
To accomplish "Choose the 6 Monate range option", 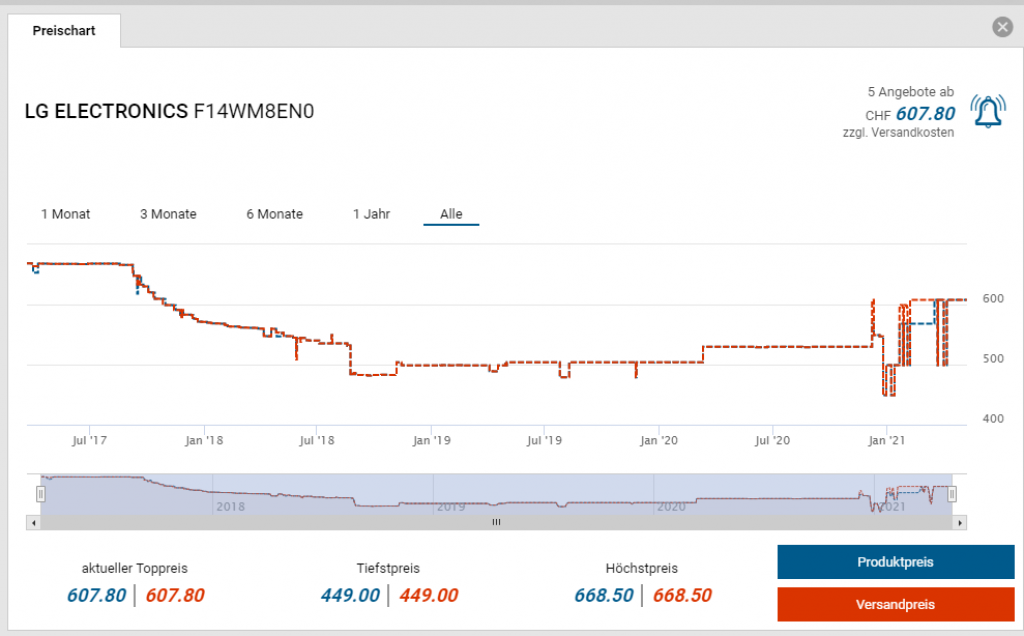I will (x=275, y=214).
